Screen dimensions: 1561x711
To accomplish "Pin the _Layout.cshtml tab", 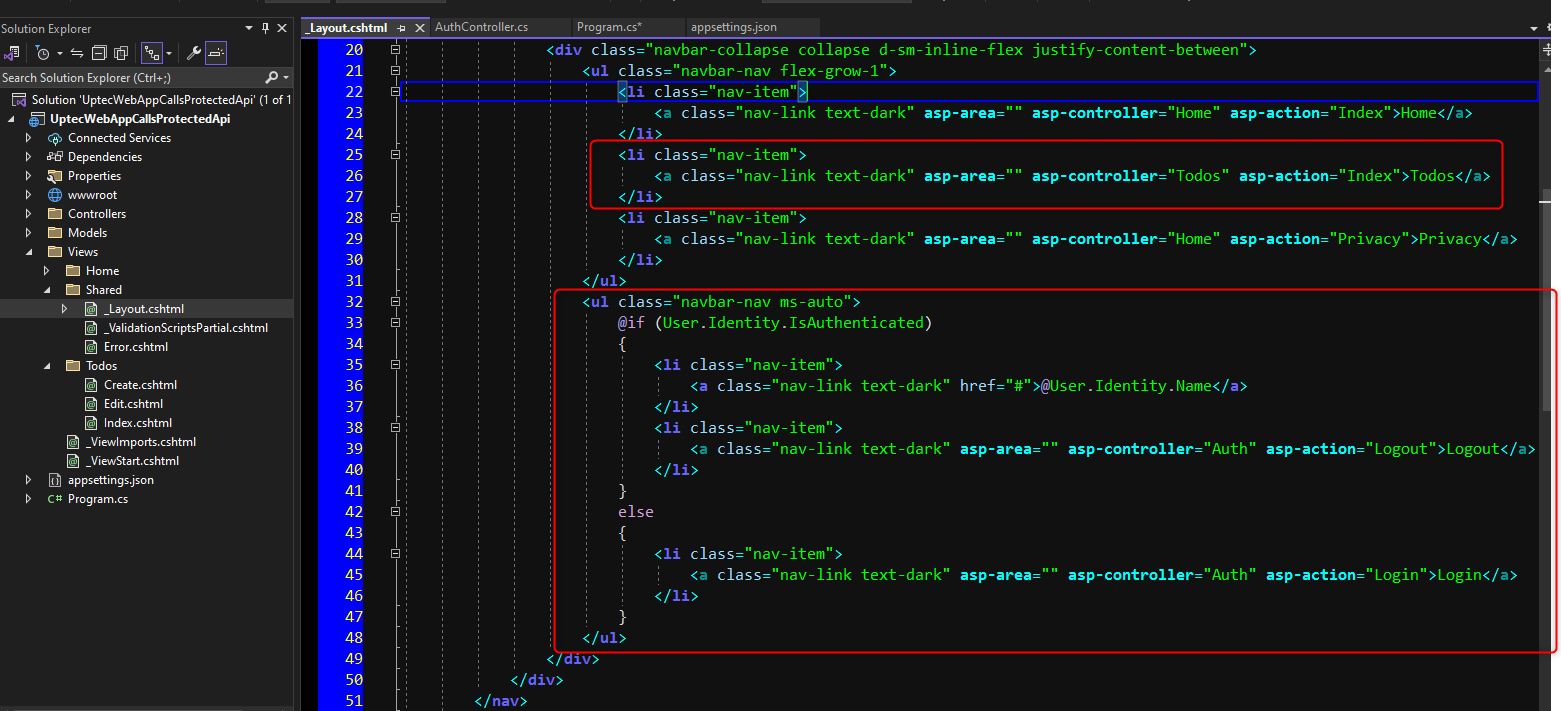I will [x=401, y=28].
